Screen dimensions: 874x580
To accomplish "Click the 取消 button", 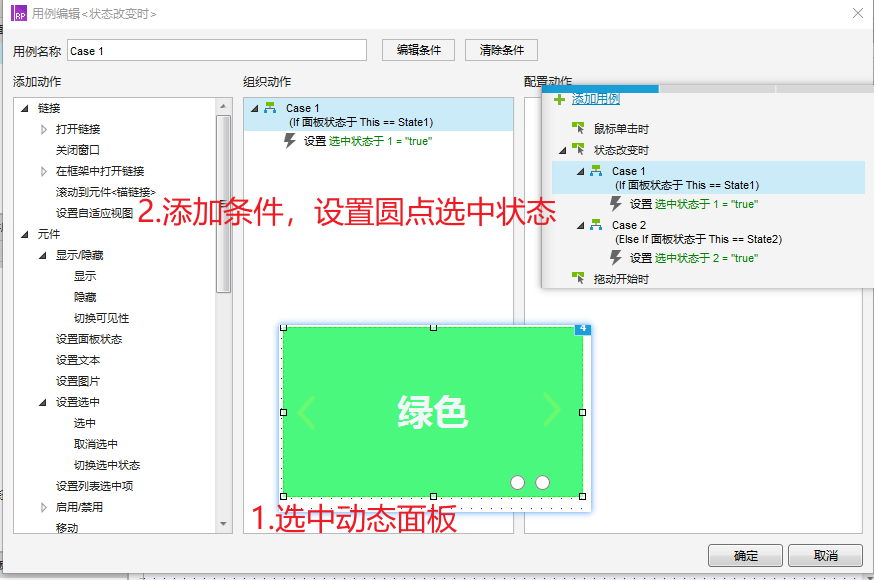I will coord(826,555).
